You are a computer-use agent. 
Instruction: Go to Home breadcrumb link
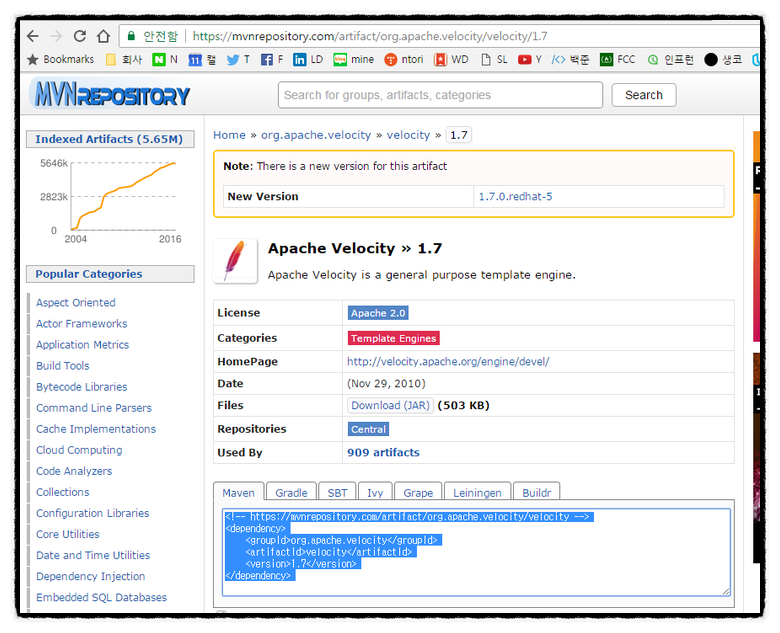229,135
